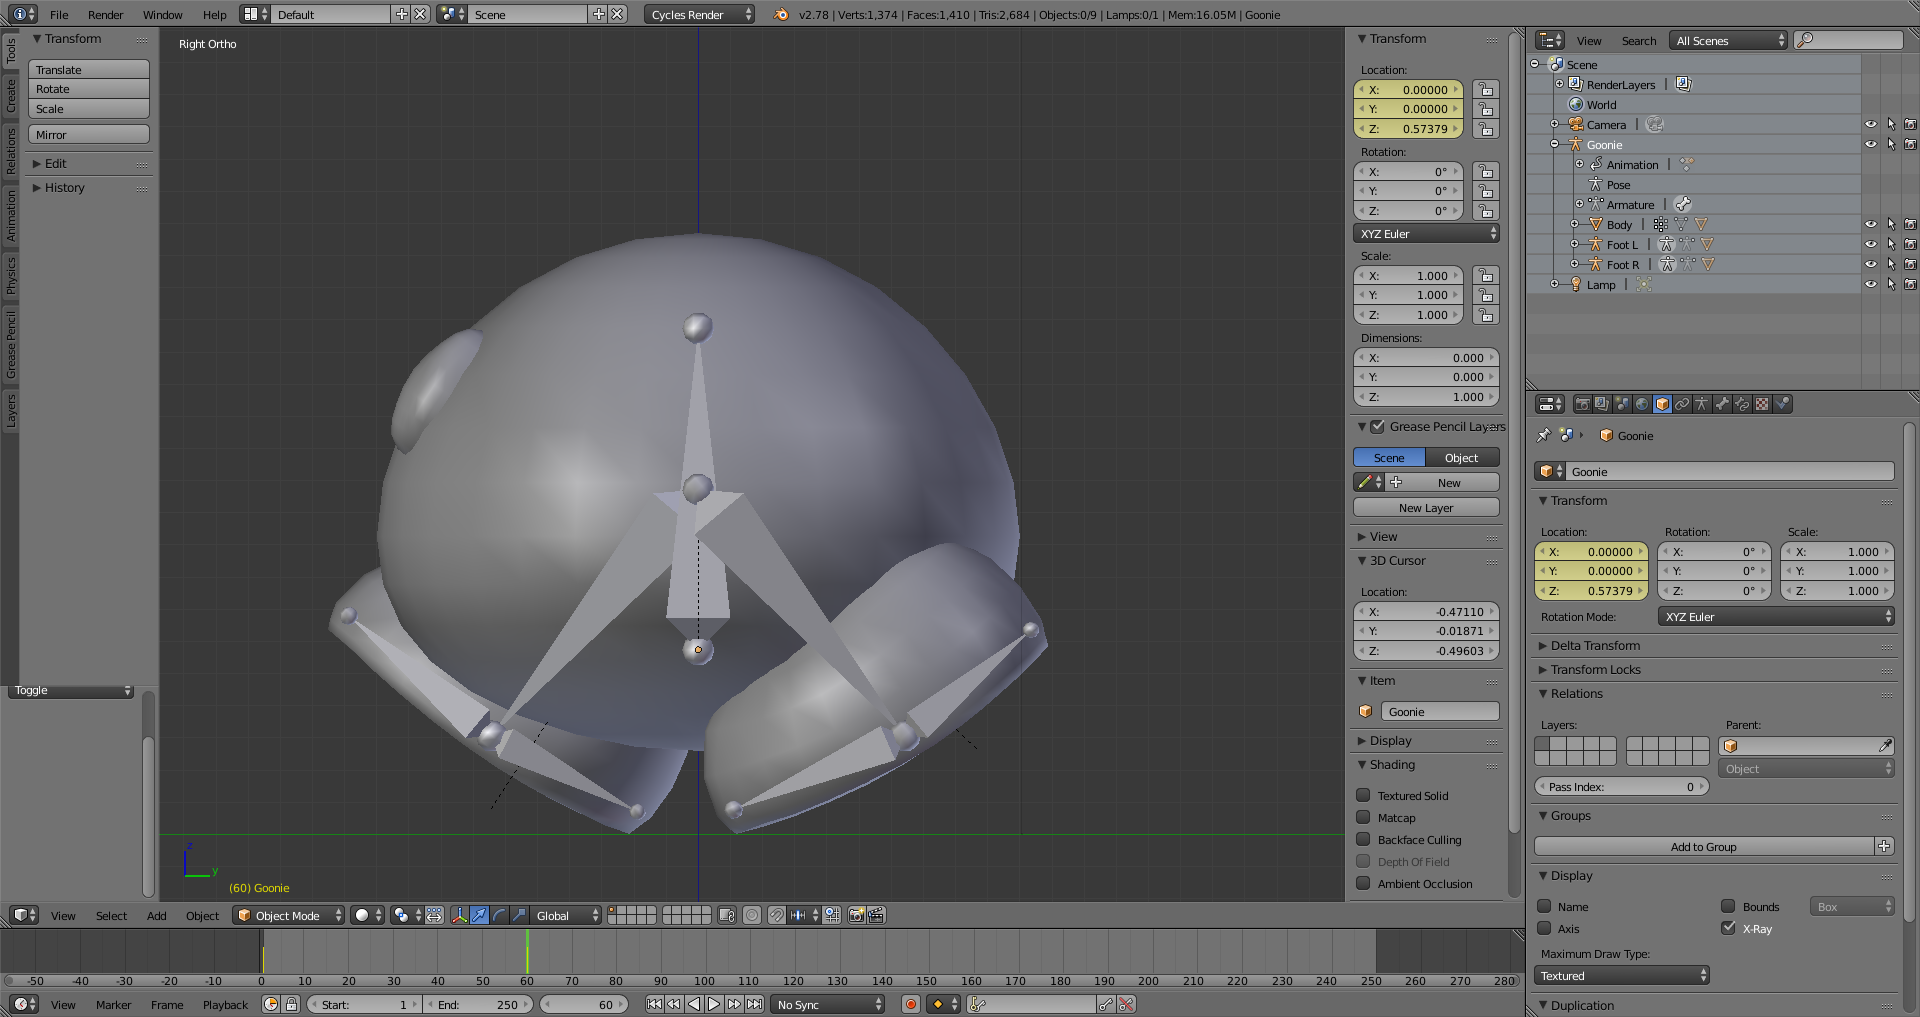Open the Texture properties tab (checker icon)
1920x1017 pixels.
pyautogui.click(x=1762, y=404)
